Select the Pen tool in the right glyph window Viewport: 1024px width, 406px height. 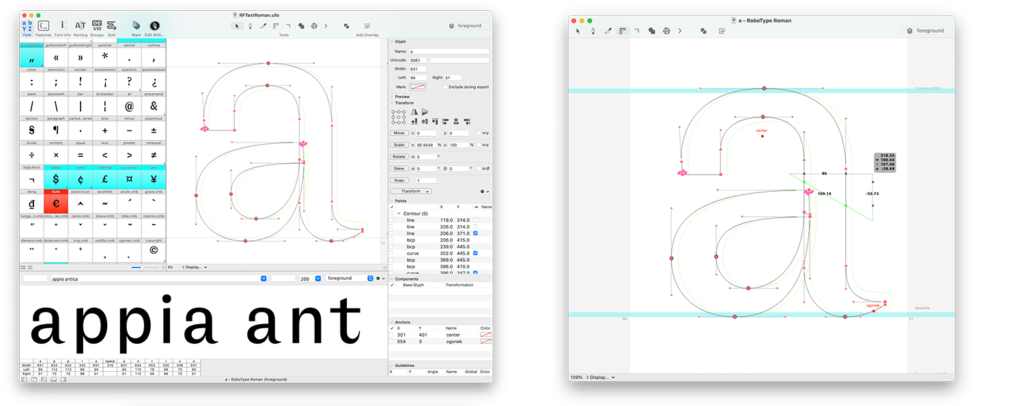(593, 31)
